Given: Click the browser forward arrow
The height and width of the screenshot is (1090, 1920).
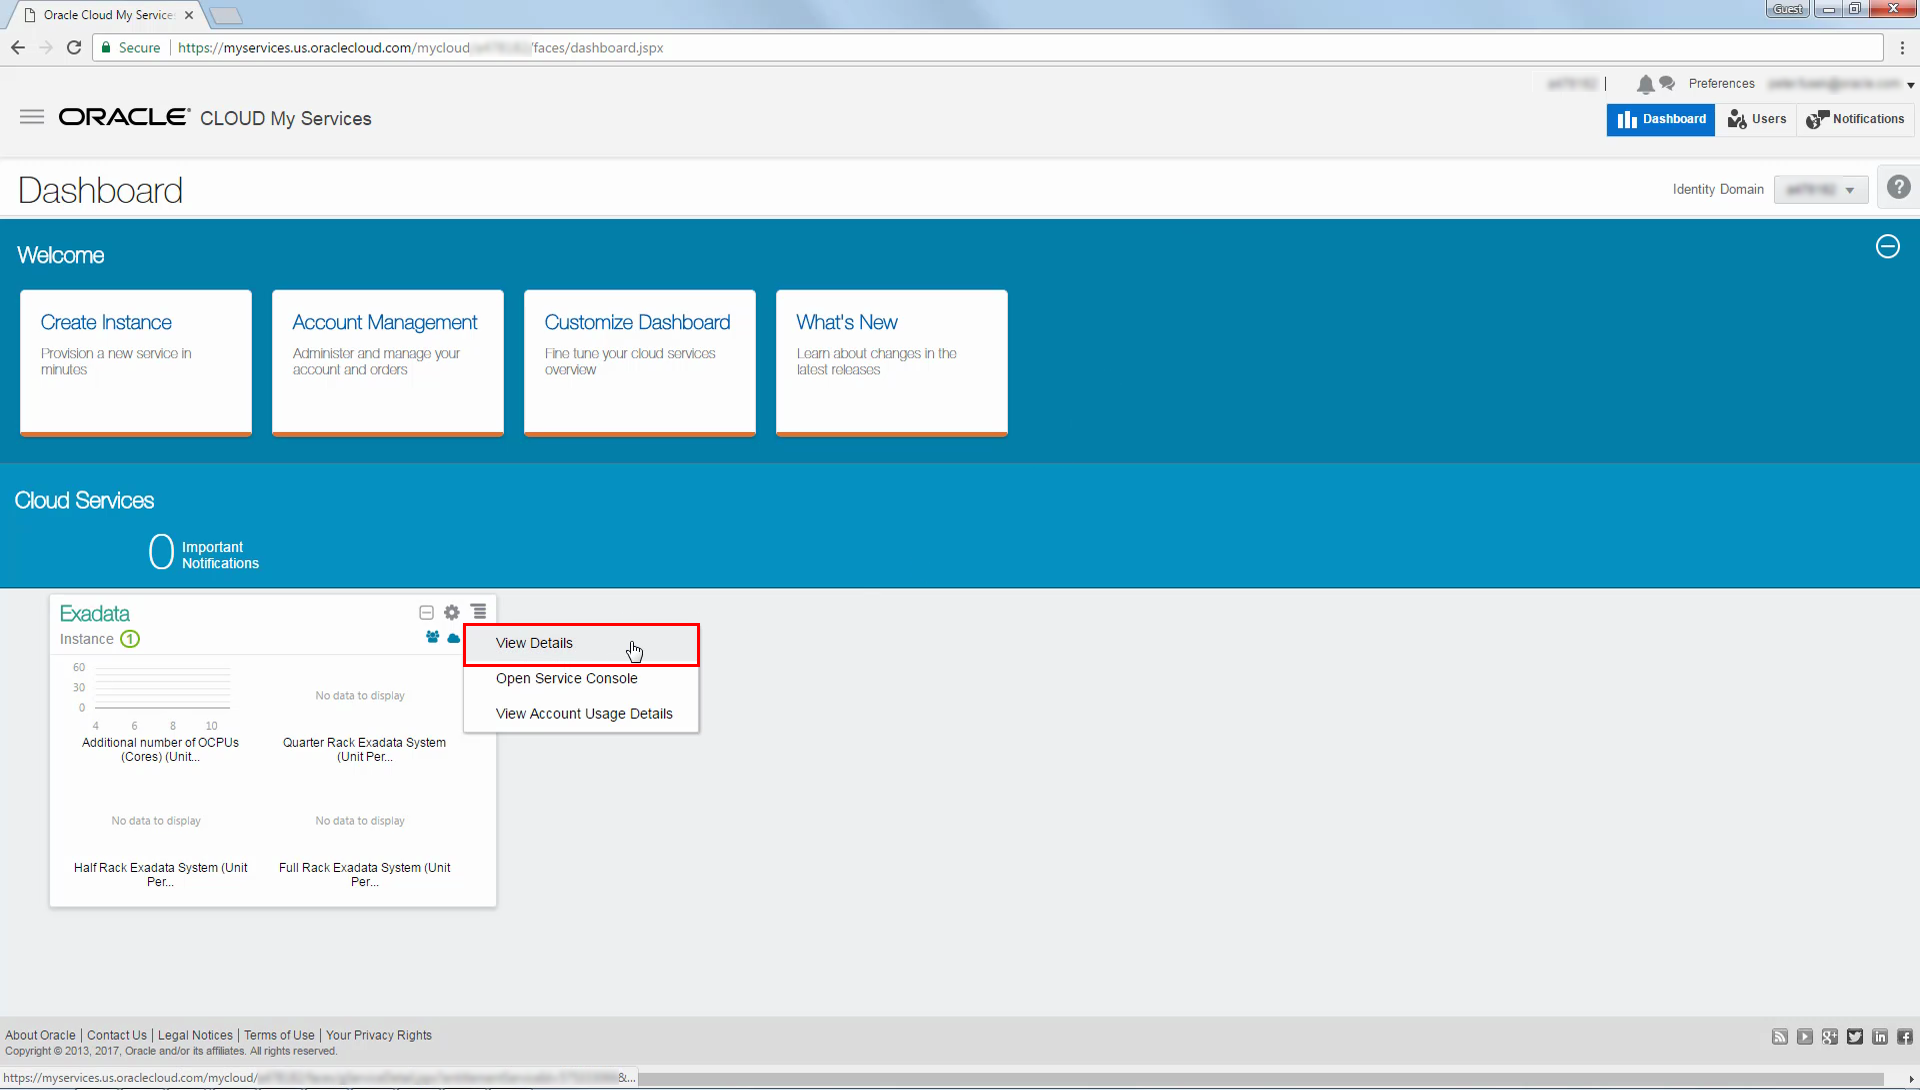Looking at the screenshot, I should coord(46,47).
